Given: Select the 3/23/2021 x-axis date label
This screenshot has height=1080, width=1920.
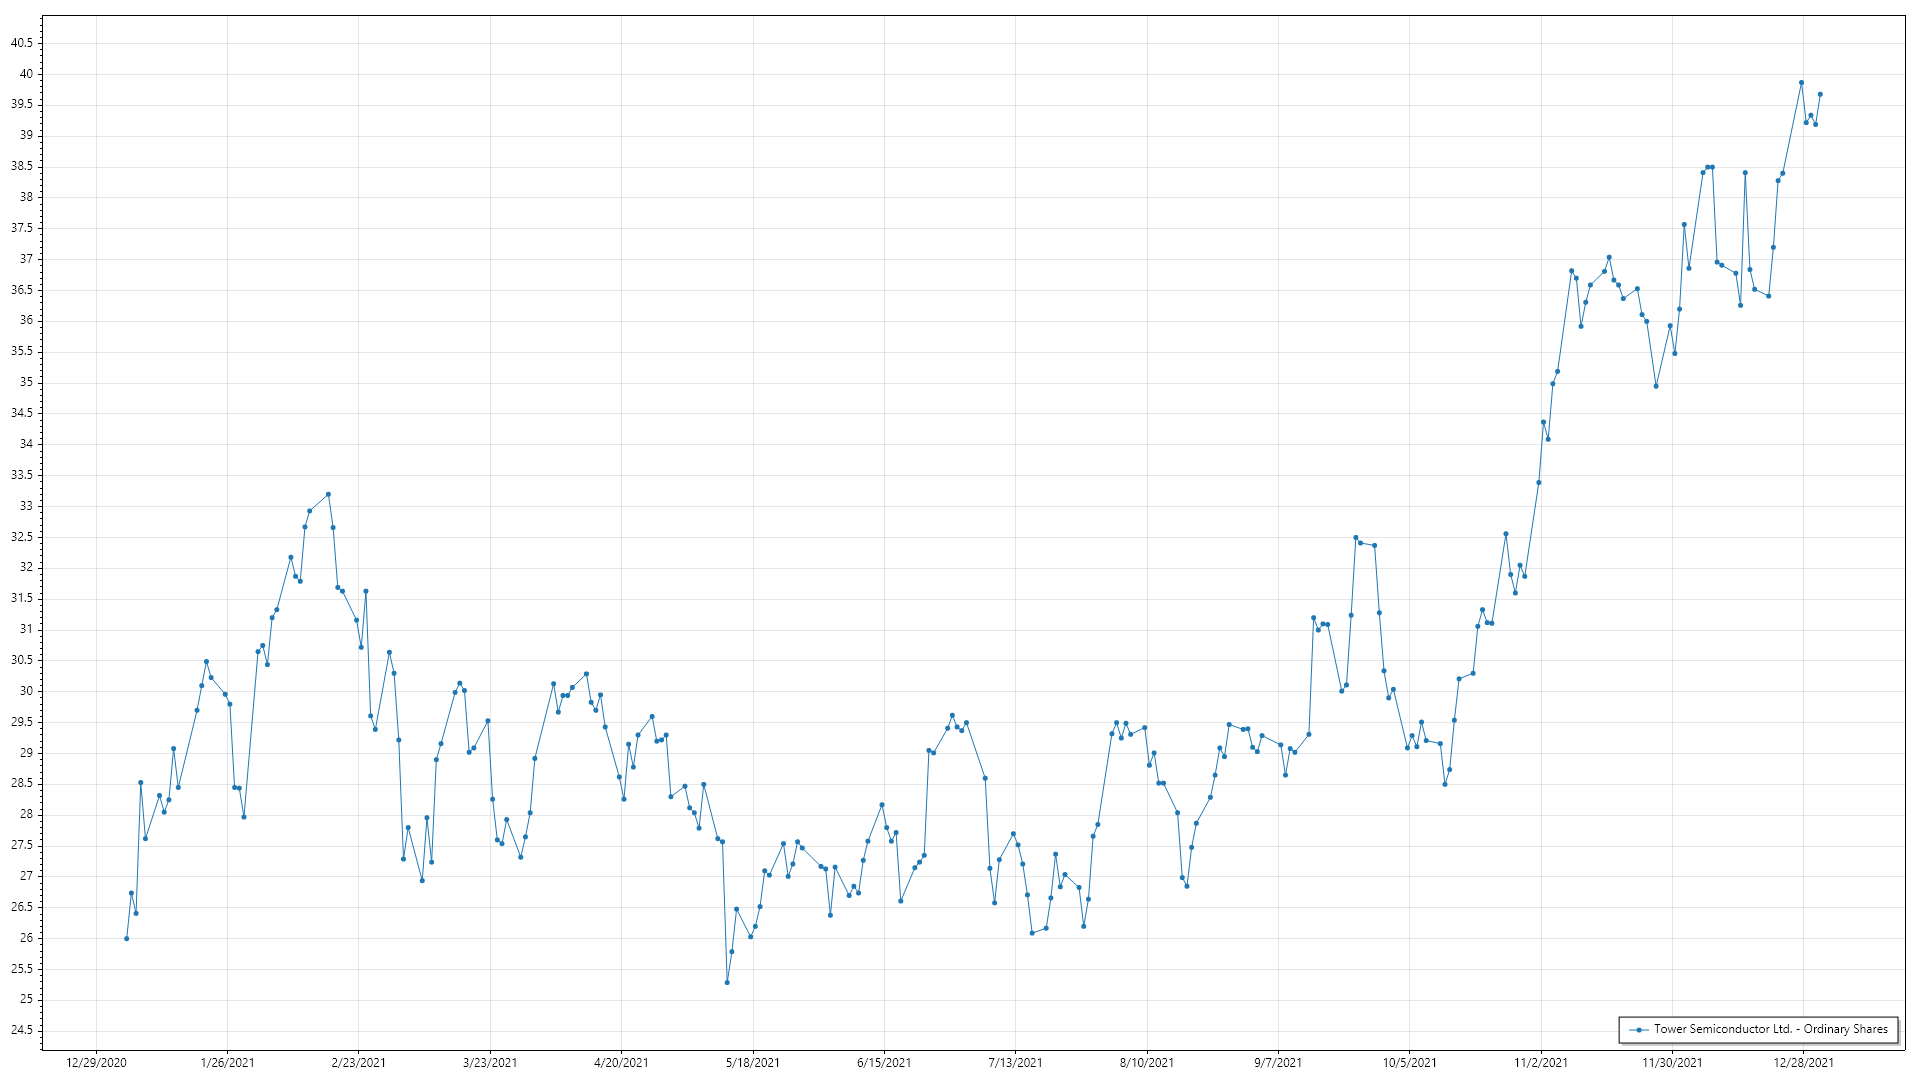Looking at the screenshot, I should coord(490,1062).
